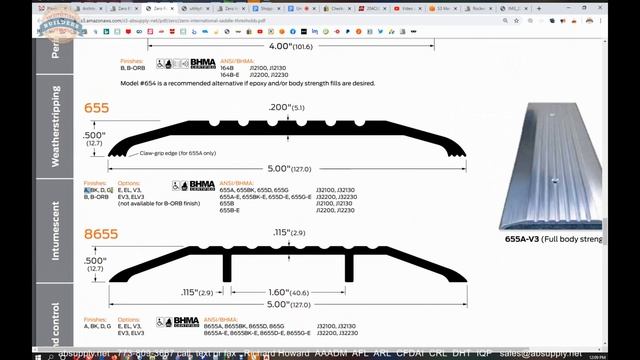Click the Intumescent sidebar section
Screen dimensions: 640x360
[55, 231]
